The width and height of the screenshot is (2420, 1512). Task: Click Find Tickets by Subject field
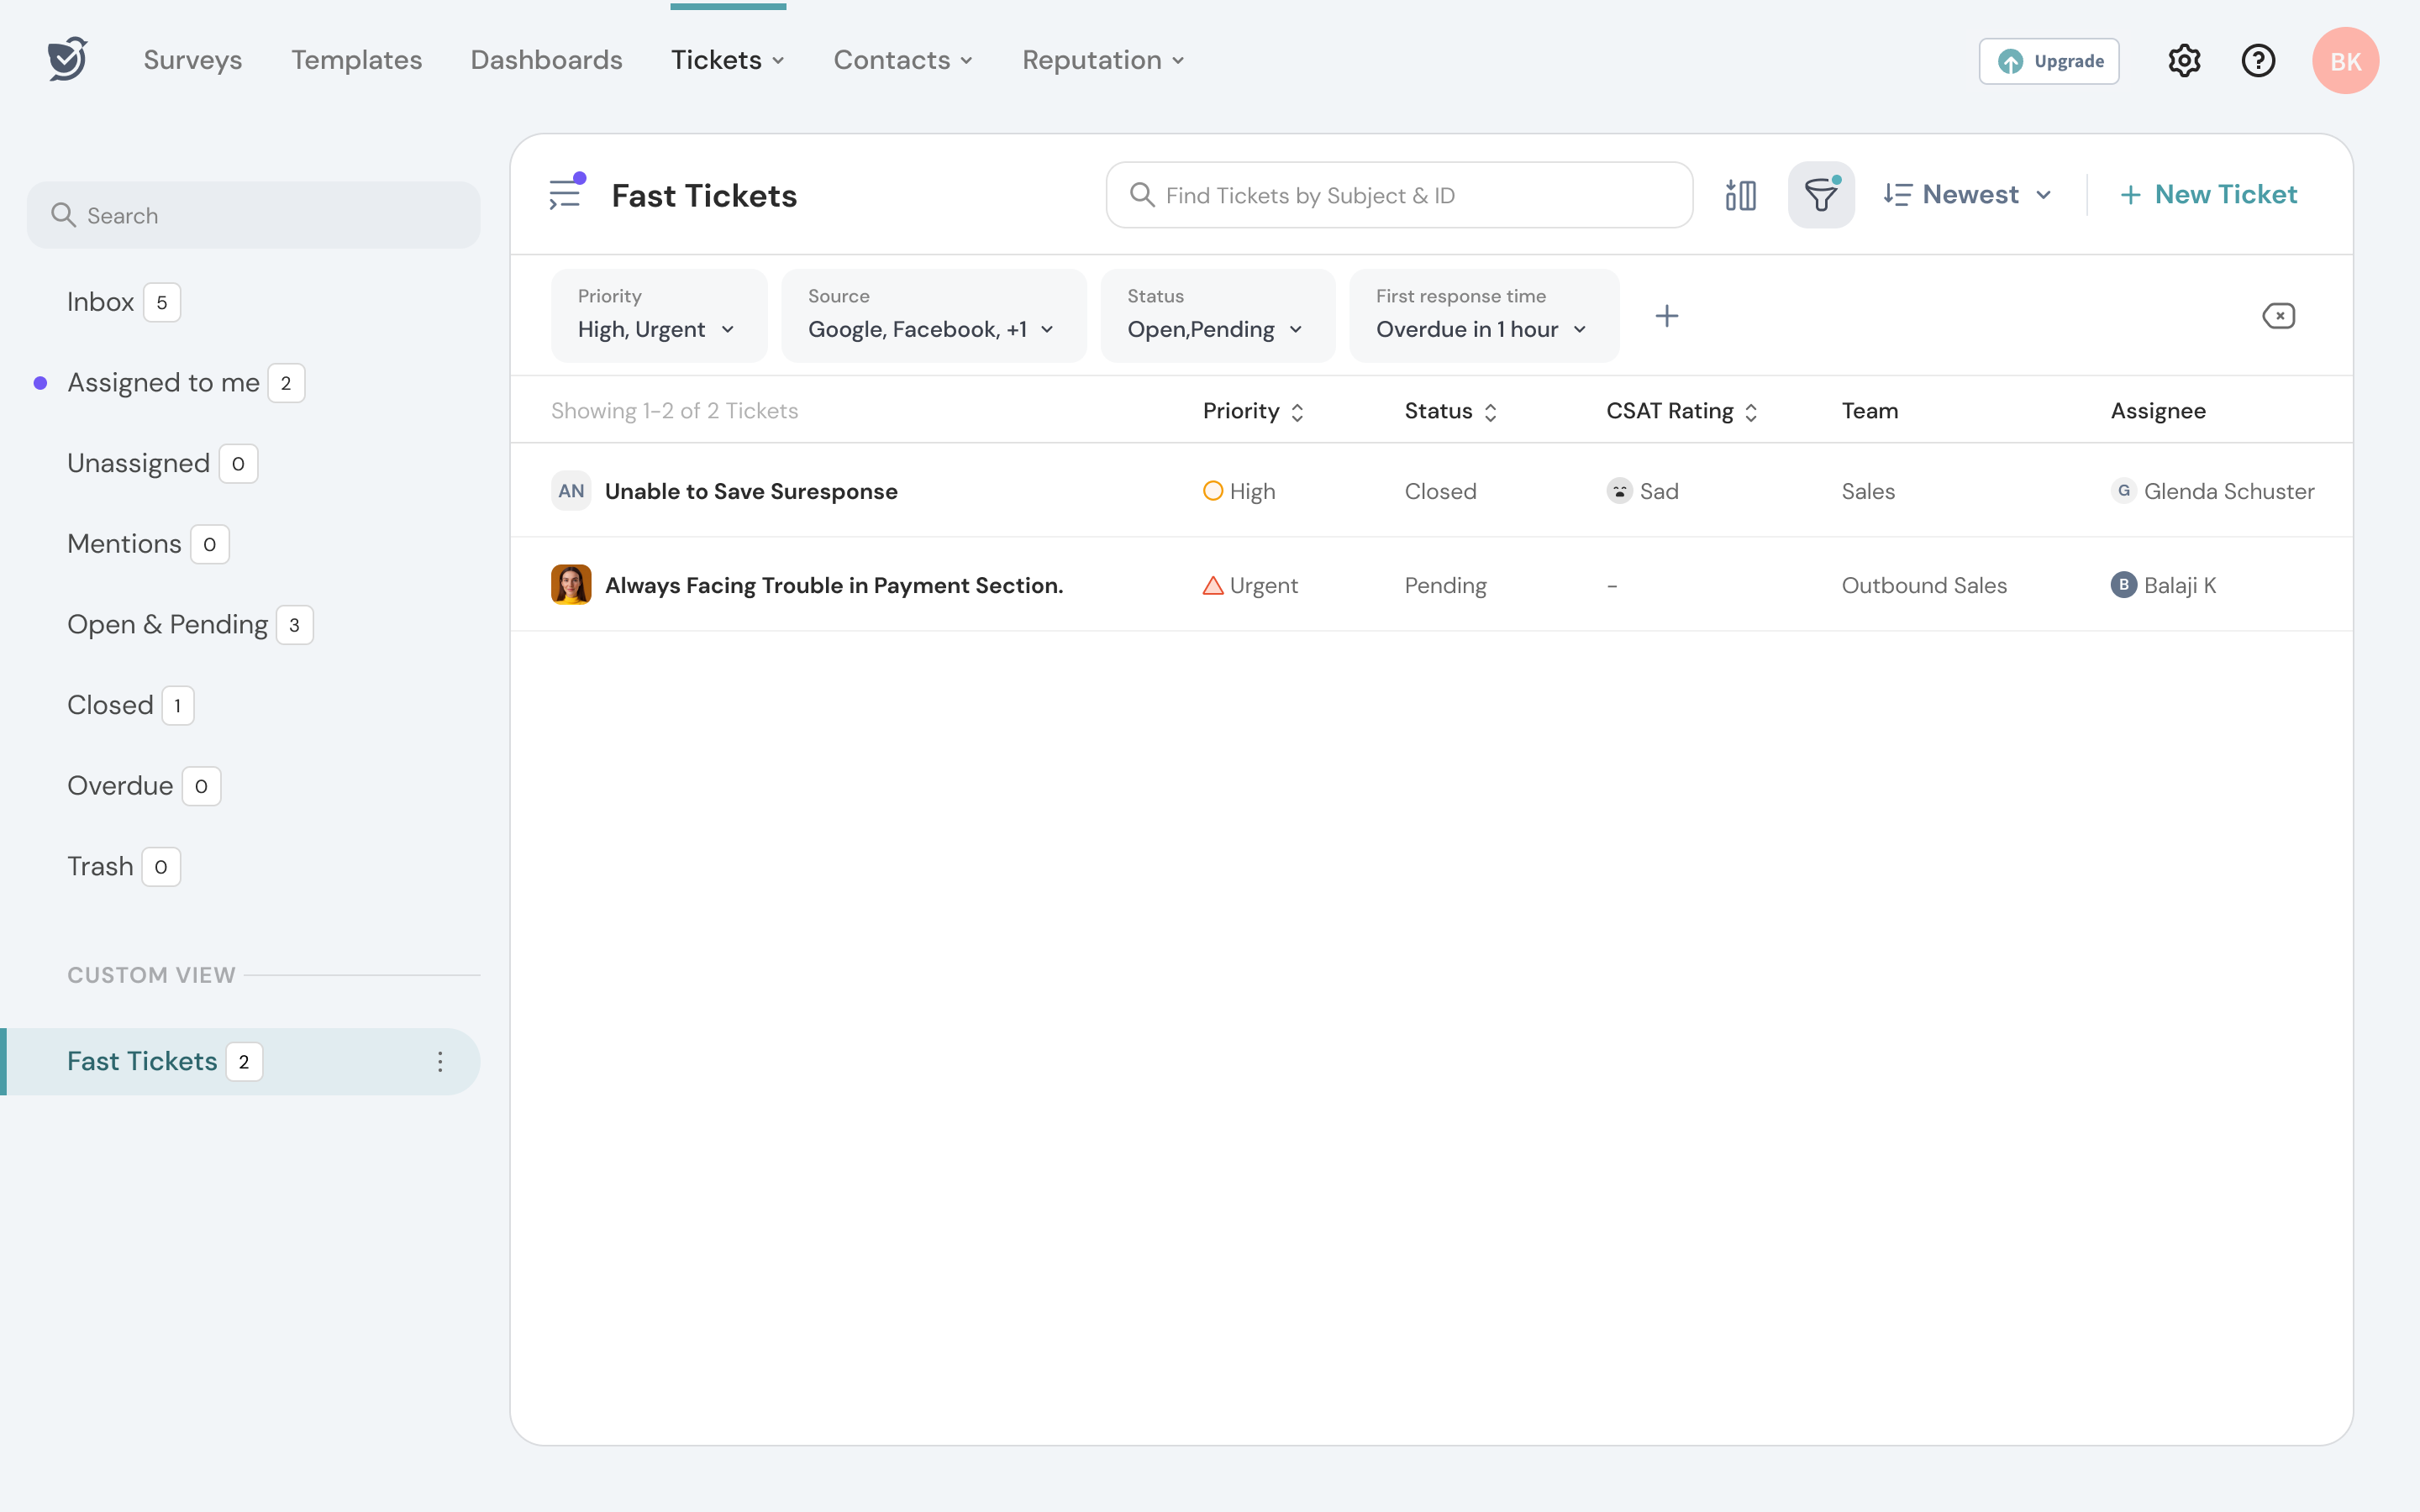1399,195
